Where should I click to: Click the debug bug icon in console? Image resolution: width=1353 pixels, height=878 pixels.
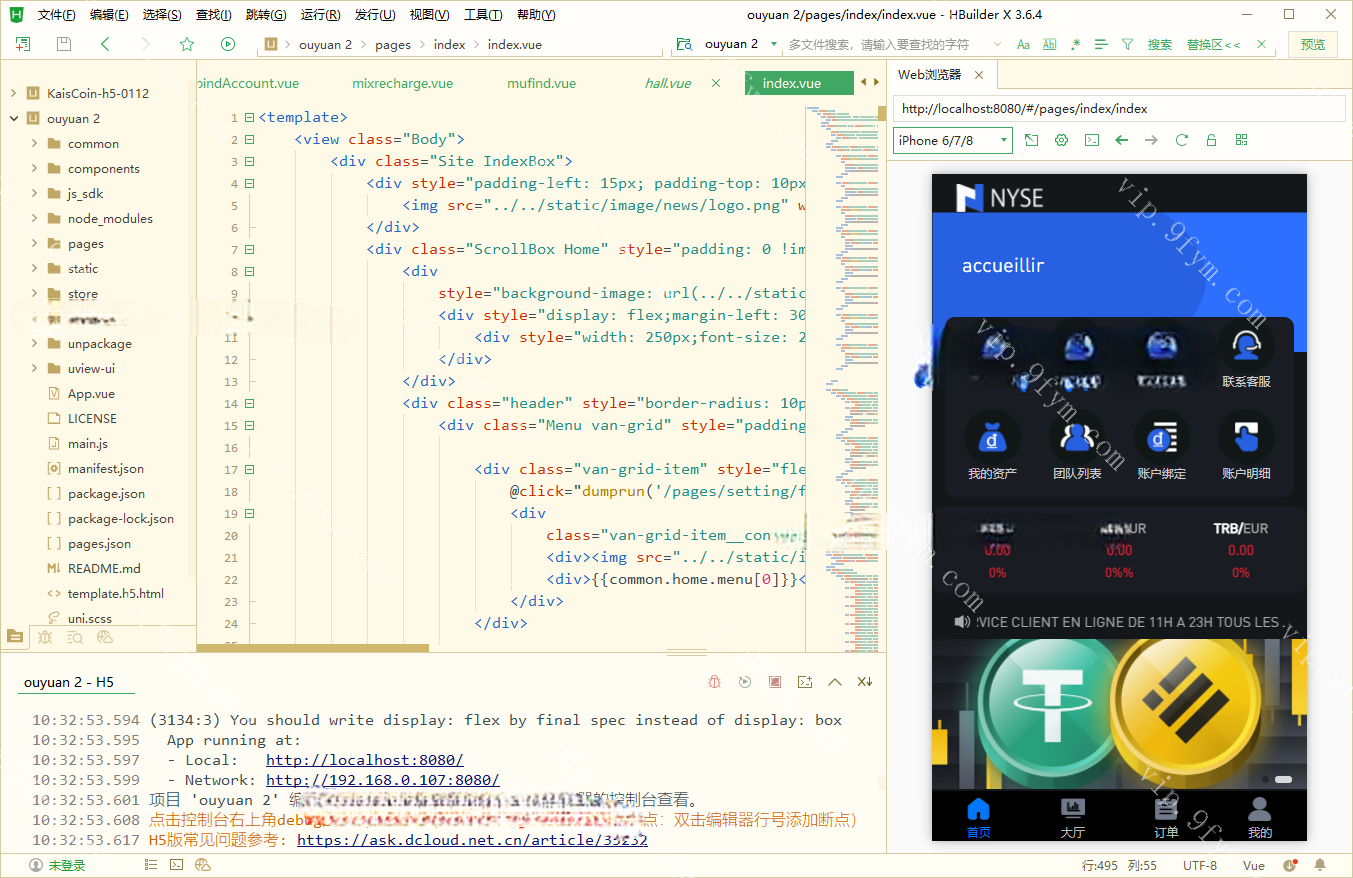click(x=715, y=682)
